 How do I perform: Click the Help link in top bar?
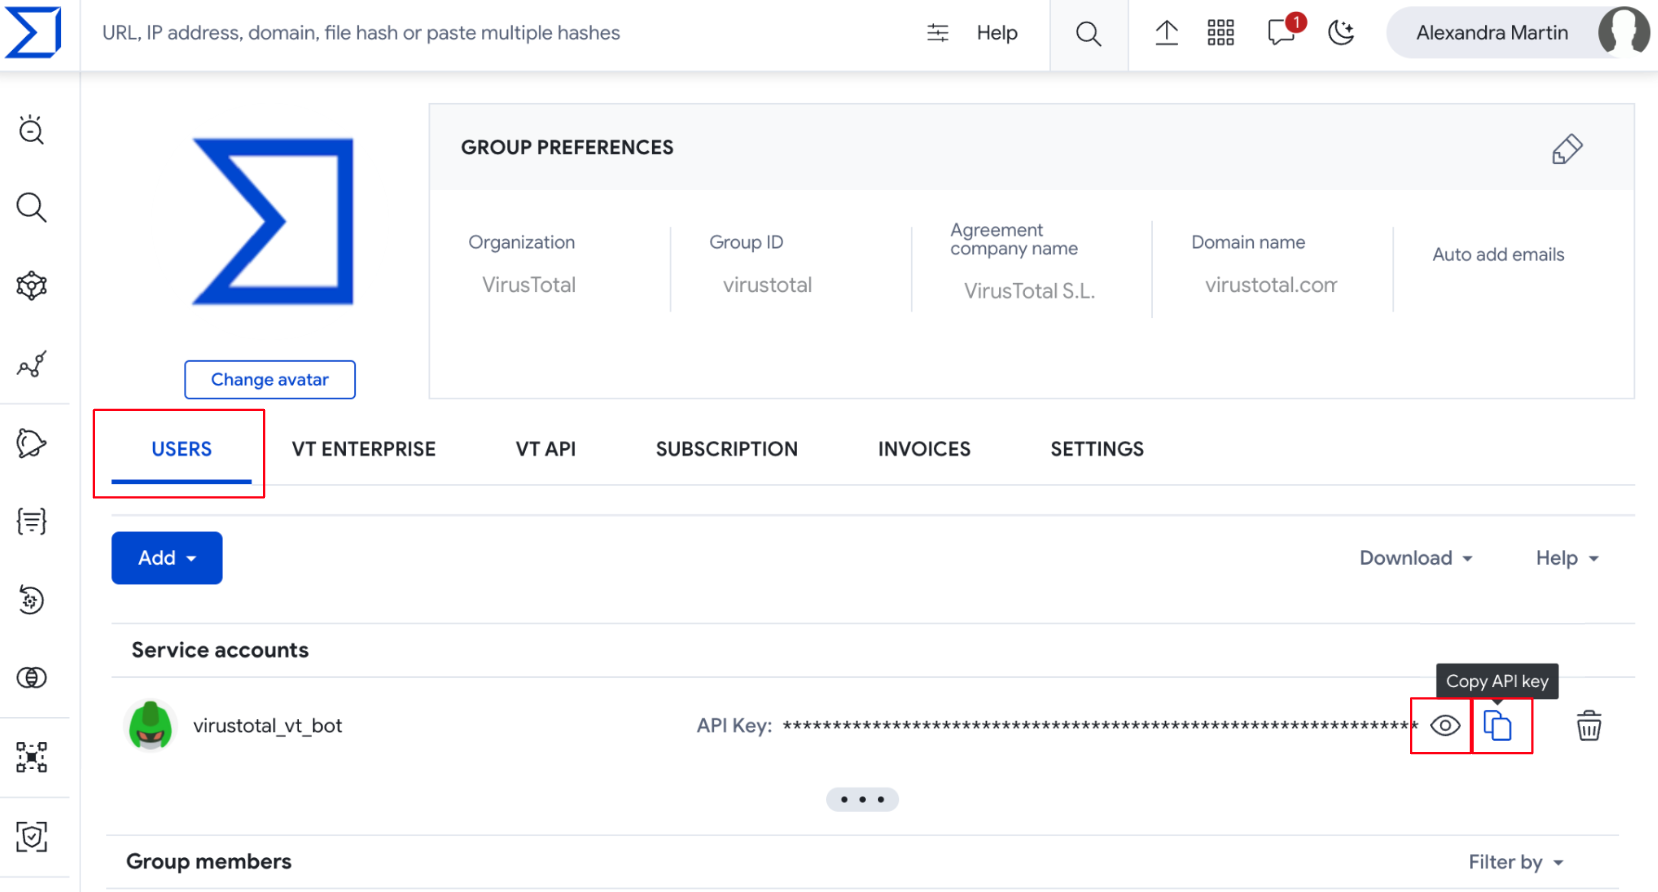pos(997,33)
